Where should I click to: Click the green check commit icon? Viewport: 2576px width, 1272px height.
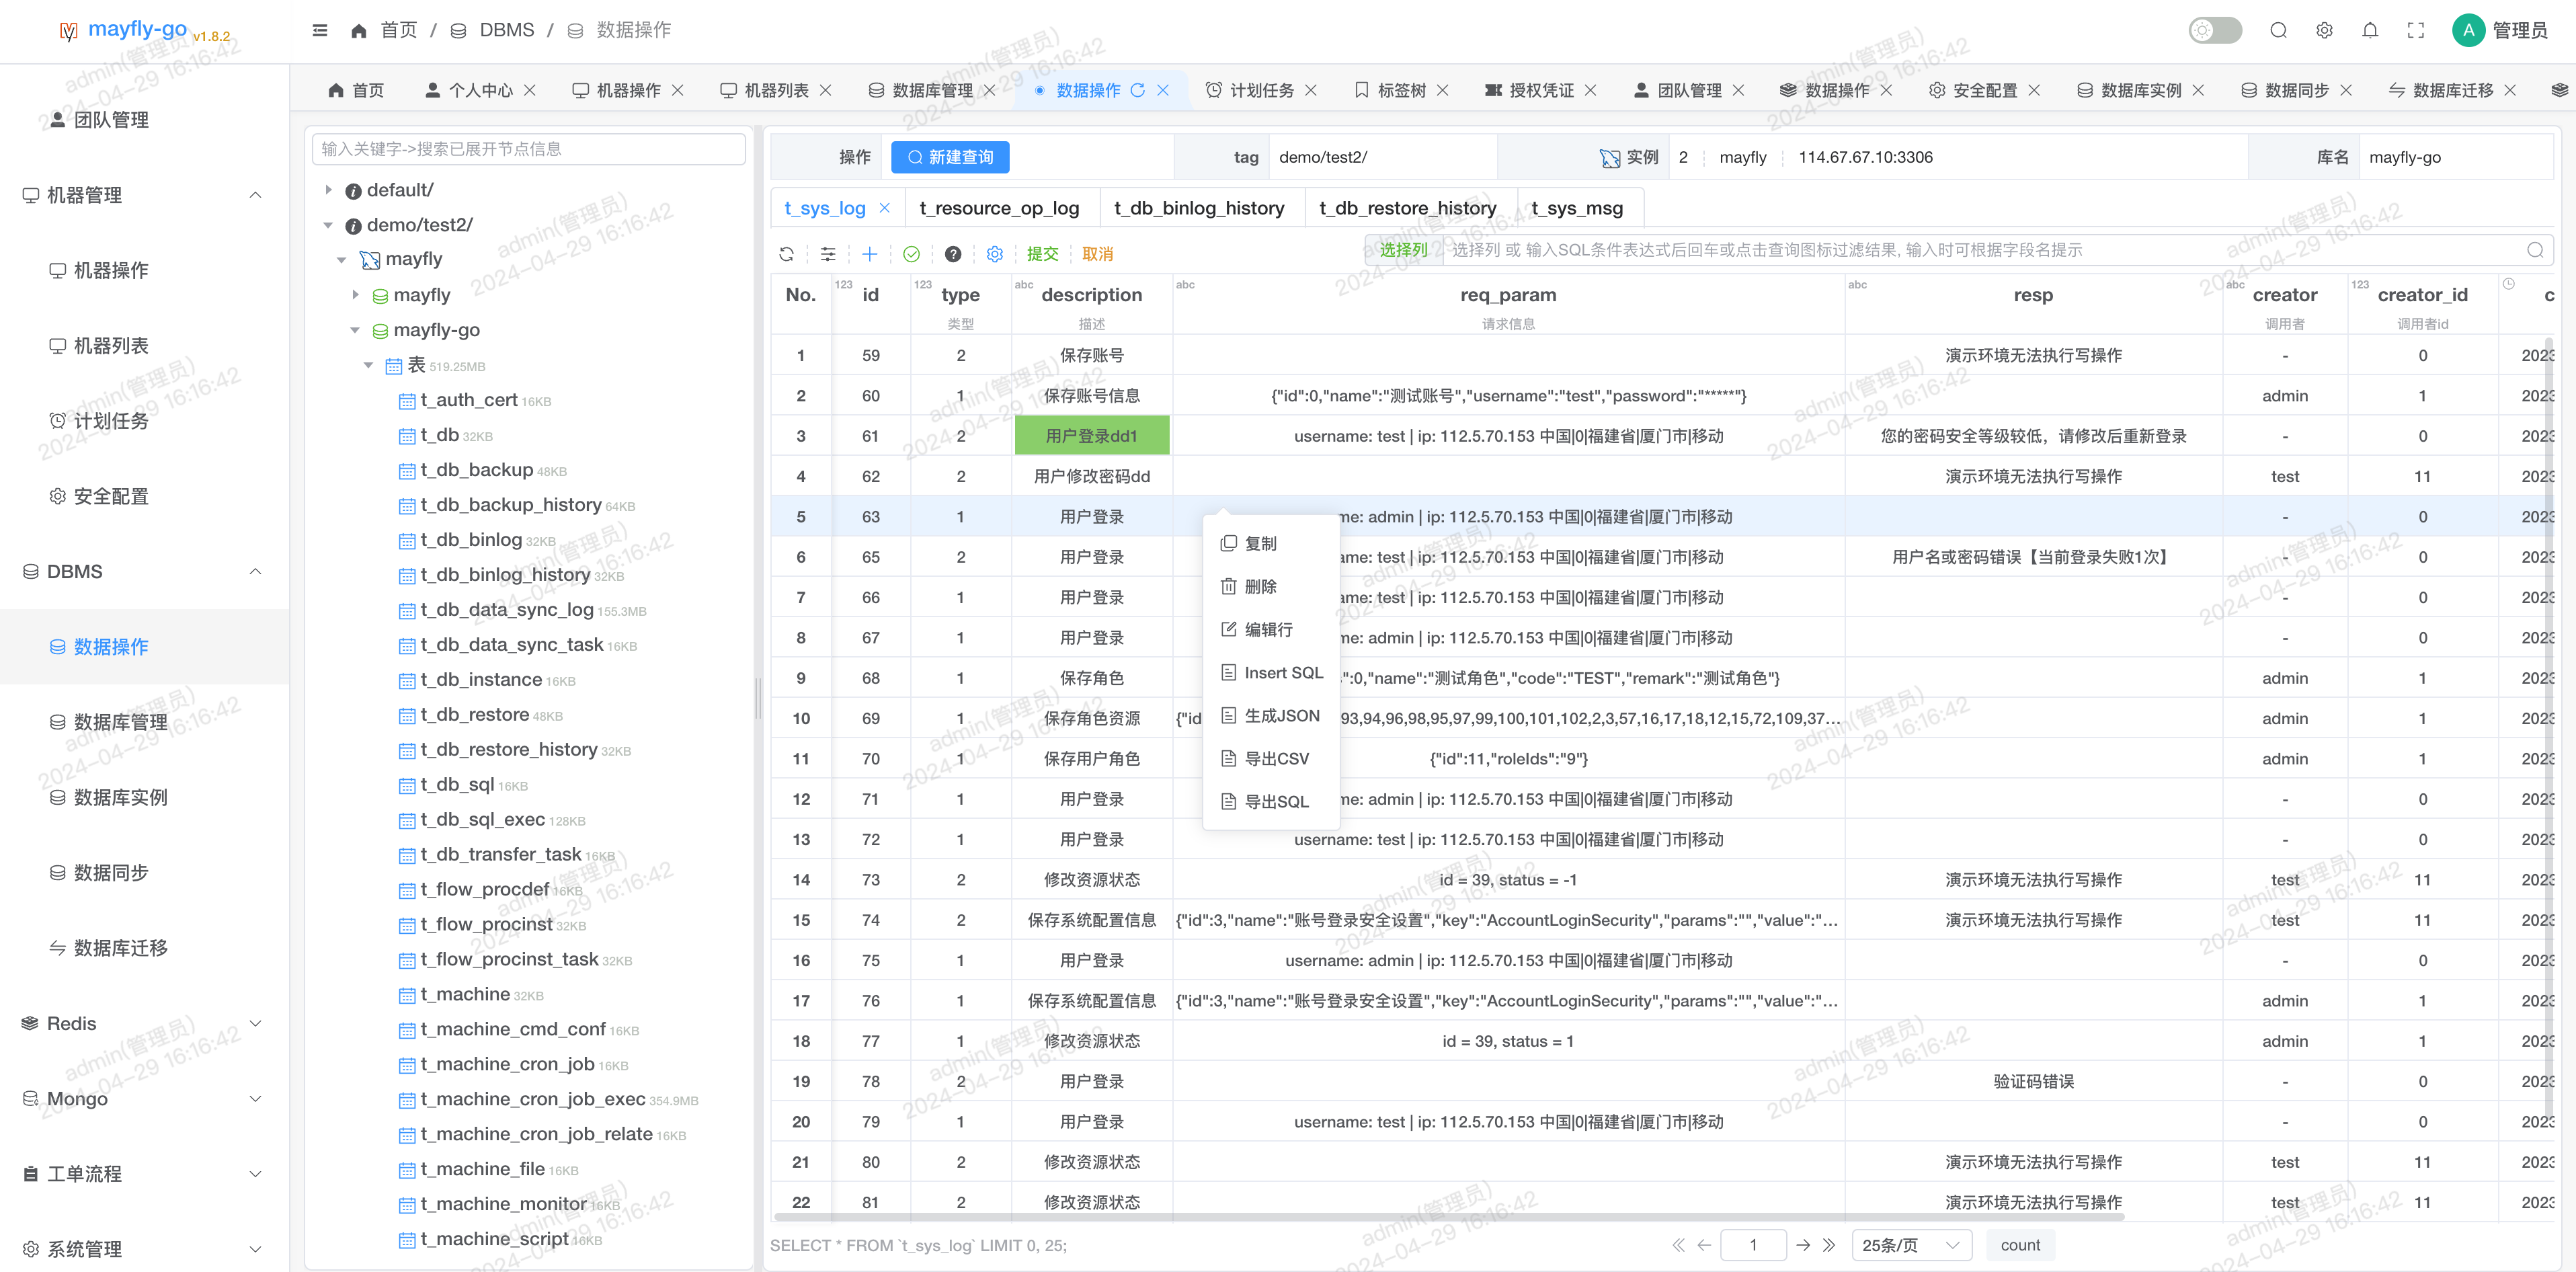(x=911, y=254)
